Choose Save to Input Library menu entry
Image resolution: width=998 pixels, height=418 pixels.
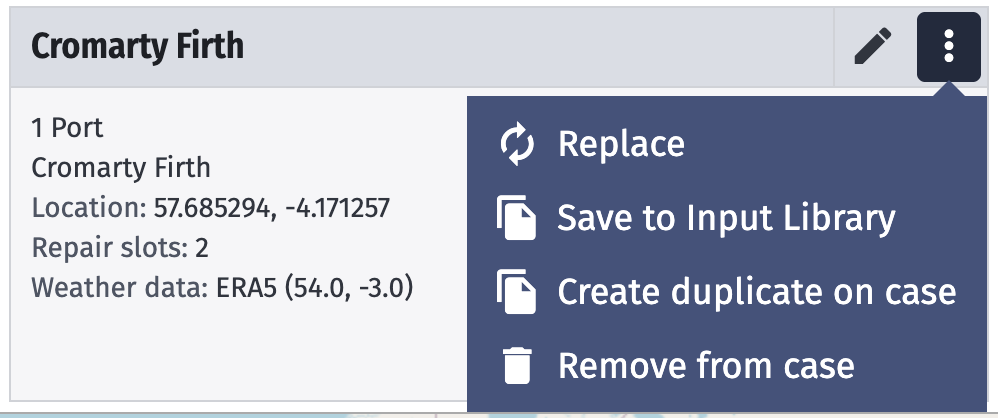click(x=726, y=218)
